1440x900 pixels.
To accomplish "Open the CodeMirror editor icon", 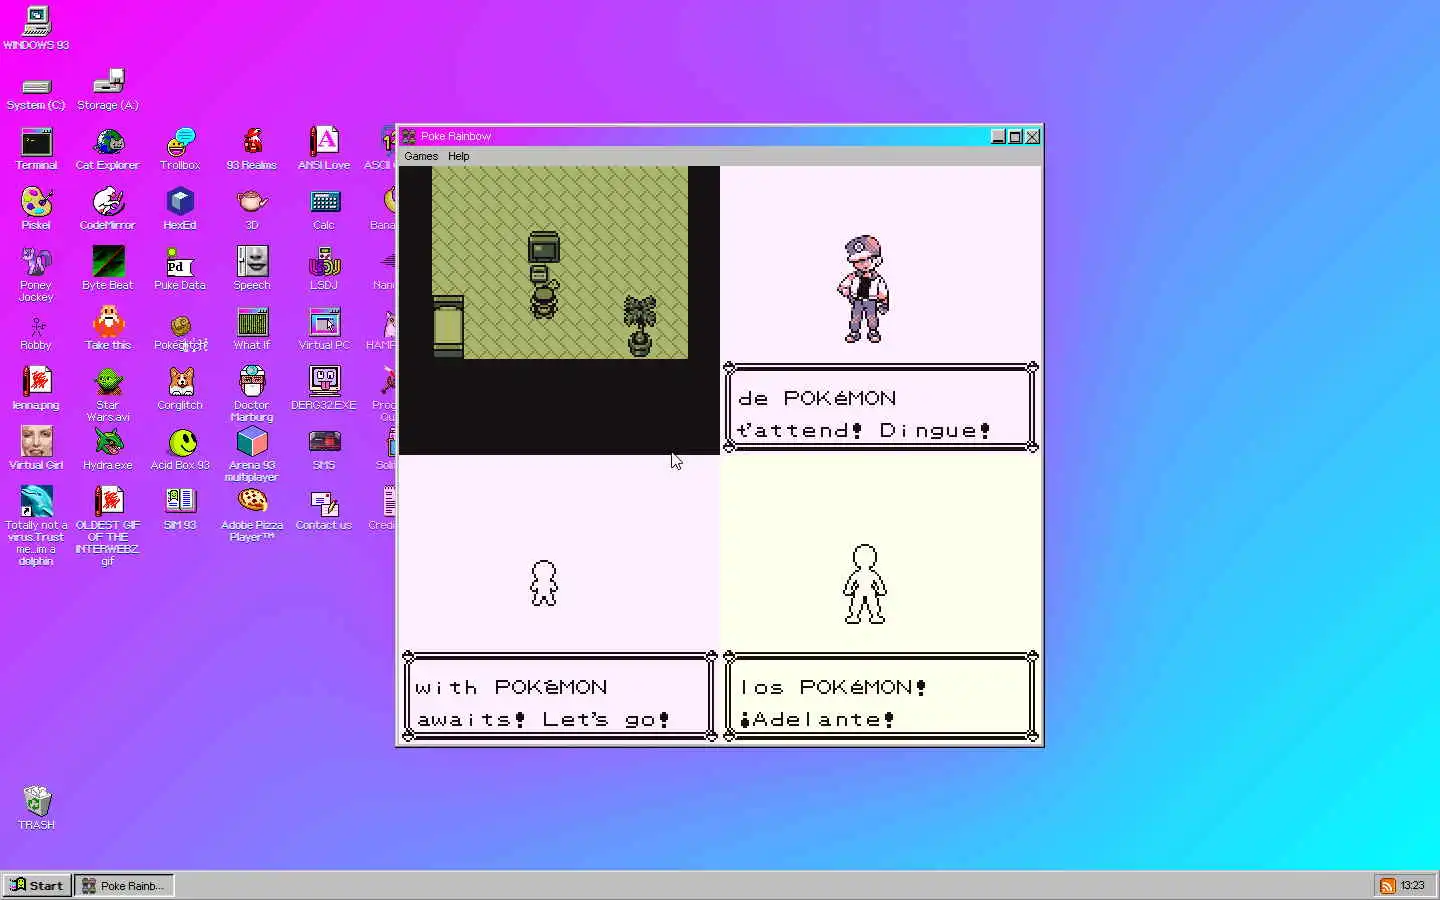I will [x=108, y=210].
